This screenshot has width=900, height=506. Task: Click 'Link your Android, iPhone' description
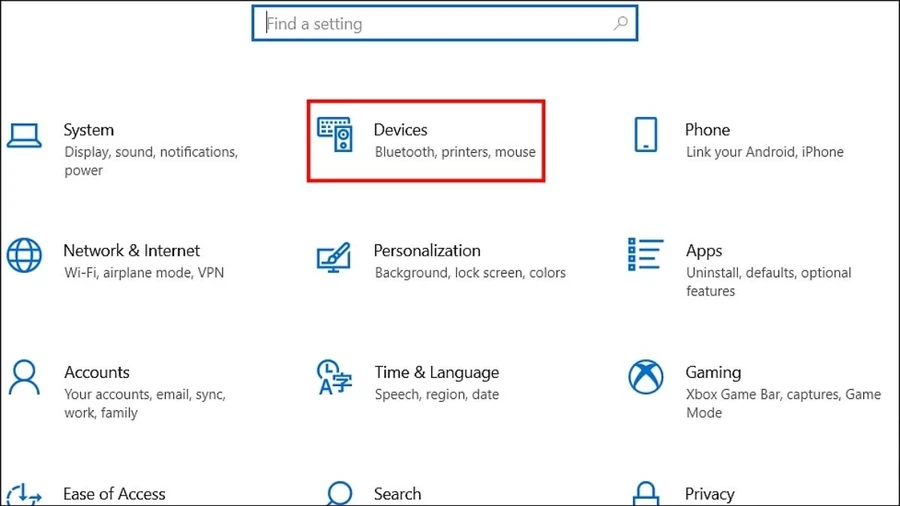(x=765, y=152)
